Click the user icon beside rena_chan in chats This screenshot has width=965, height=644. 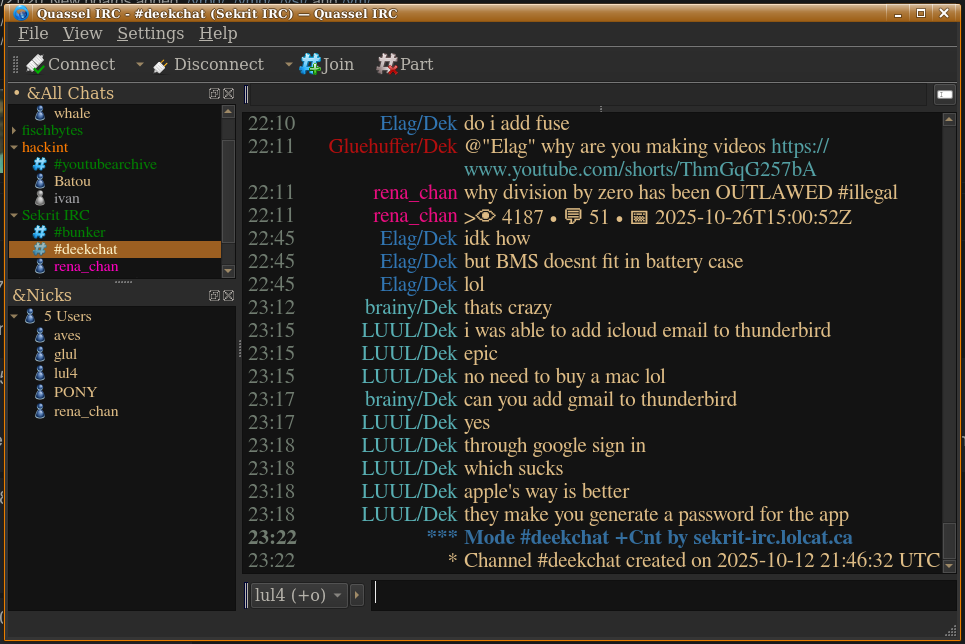(x=39, y=267)
